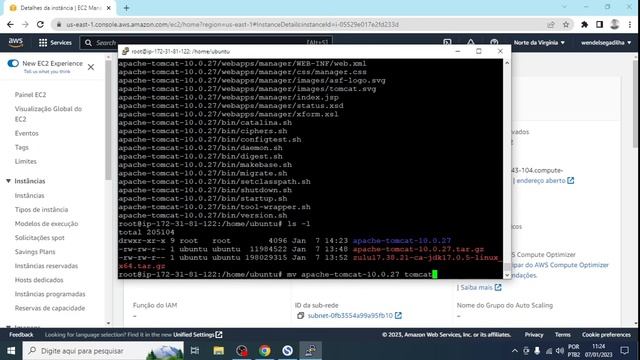This screenshot has height=360, width=640.
Task: Open Instâncias reservadas
Action: tap(46, 266)
